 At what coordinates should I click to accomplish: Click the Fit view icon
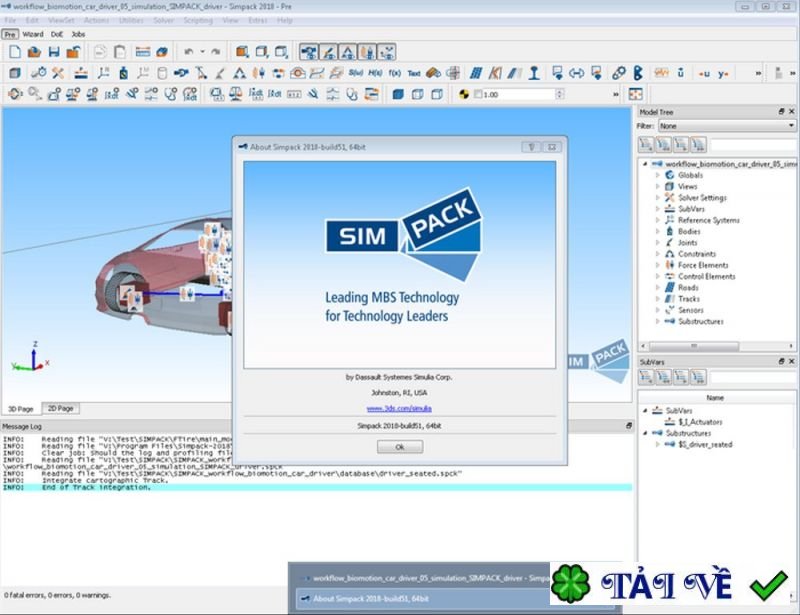click(x=635, y=94)
